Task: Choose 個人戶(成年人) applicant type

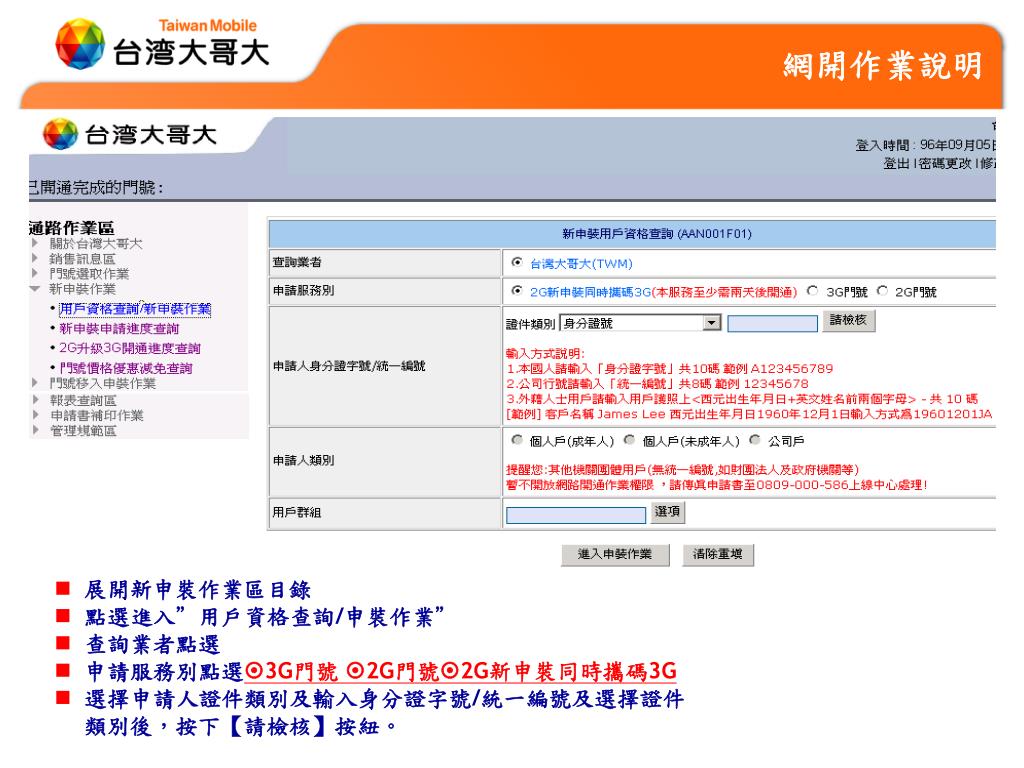Action: tap(517, 440)
